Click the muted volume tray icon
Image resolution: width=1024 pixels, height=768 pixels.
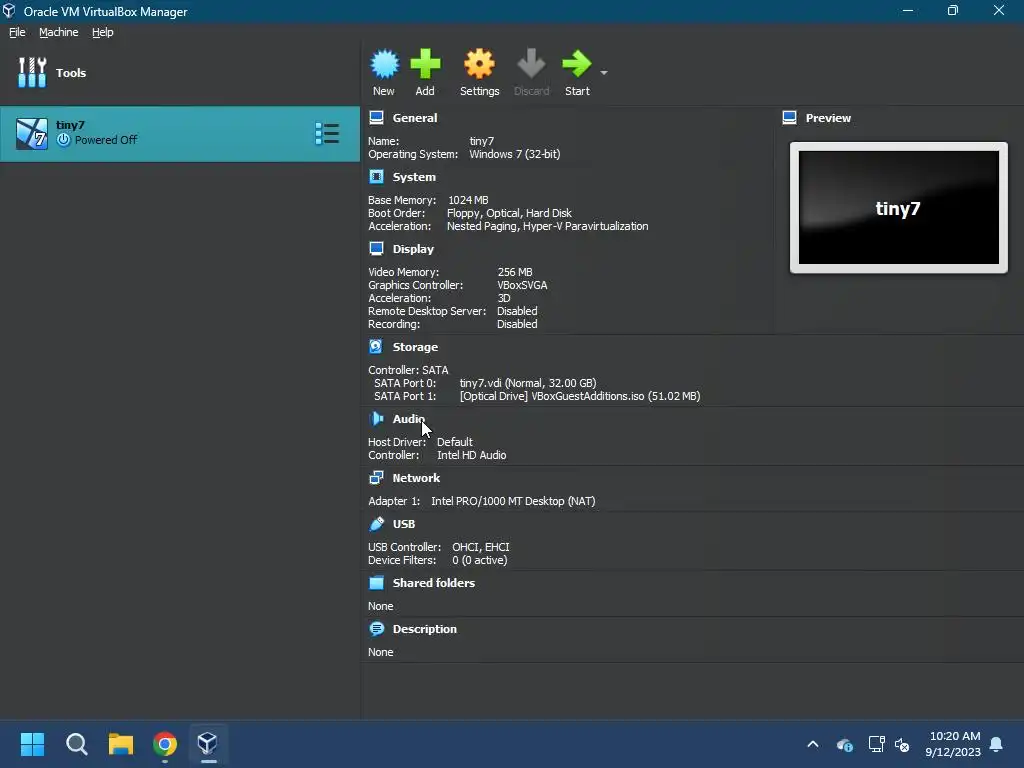pos(902,744)
